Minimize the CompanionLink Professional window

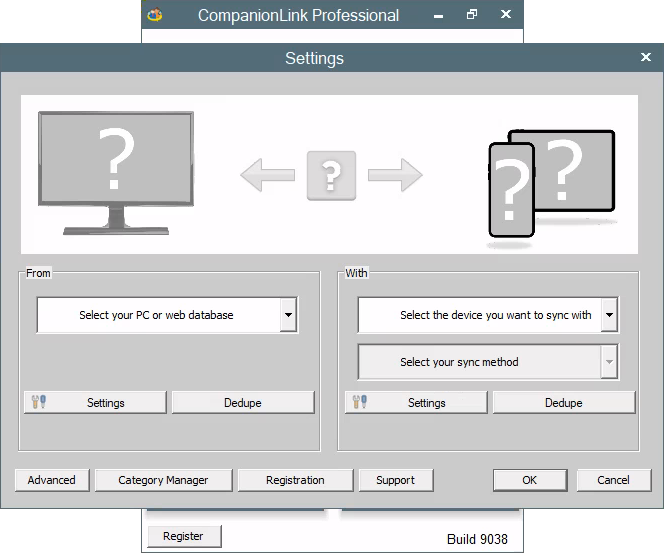click(x=439, y=15)
